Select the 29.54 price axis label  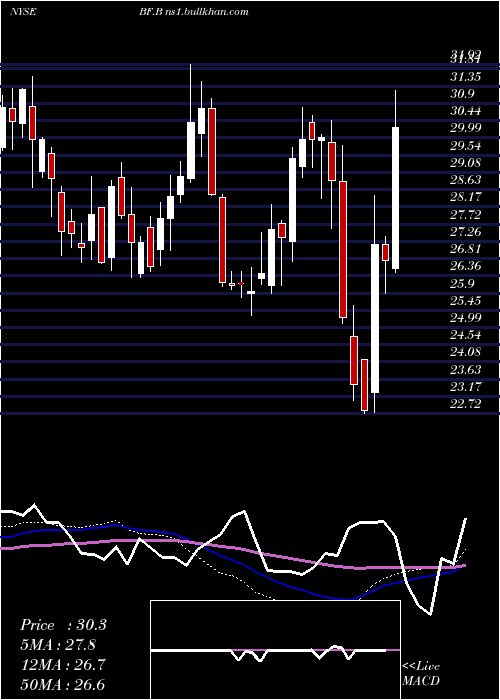[x=466, y=146]
